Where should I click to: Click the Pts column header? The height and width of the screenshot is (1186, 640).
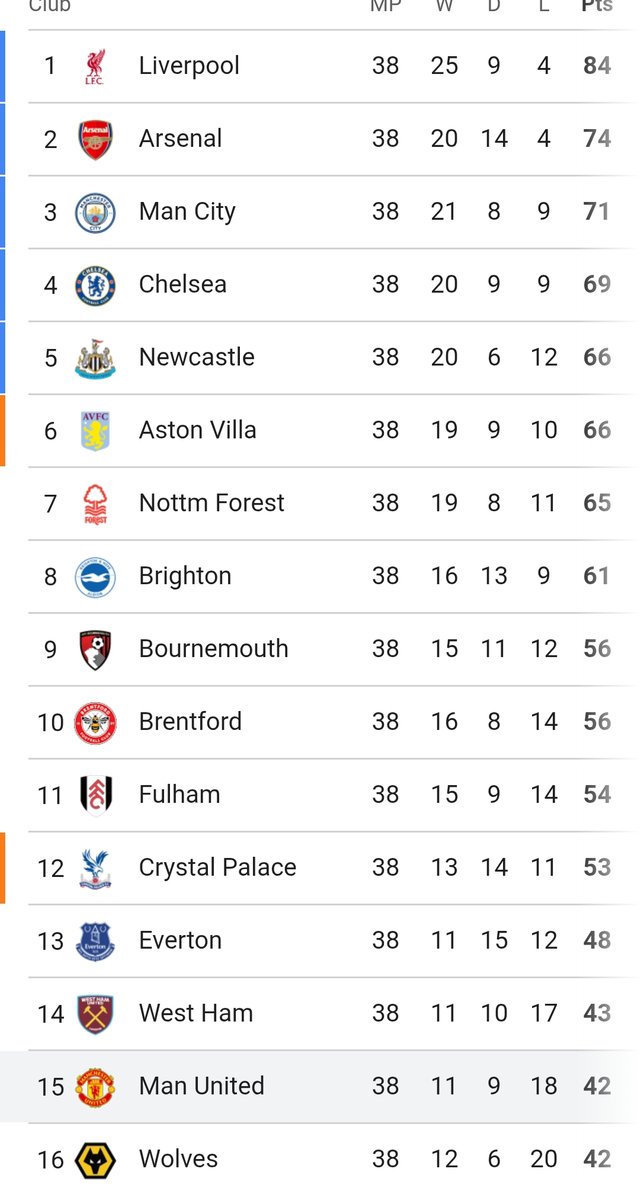597,6
